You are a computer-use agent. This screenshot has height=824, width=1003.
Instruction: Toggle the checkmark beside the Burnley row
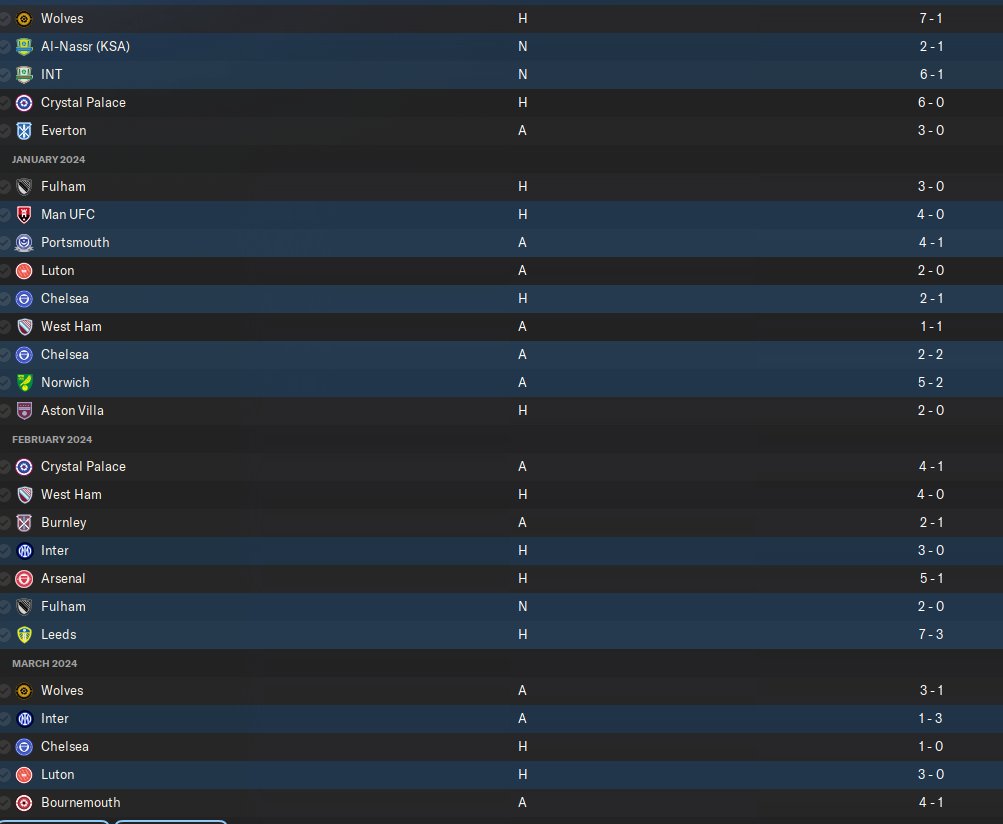[x=5, y=523]
